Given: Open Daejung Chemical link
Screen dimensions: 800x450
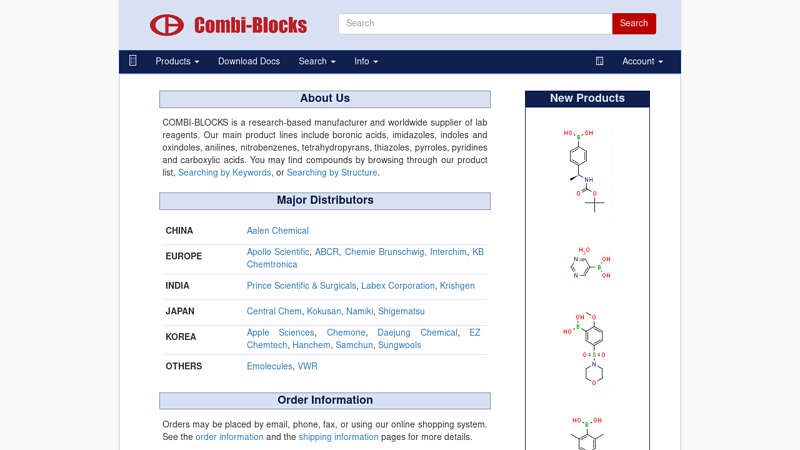Looking at the screenshot, I should (x=417, y=333).
